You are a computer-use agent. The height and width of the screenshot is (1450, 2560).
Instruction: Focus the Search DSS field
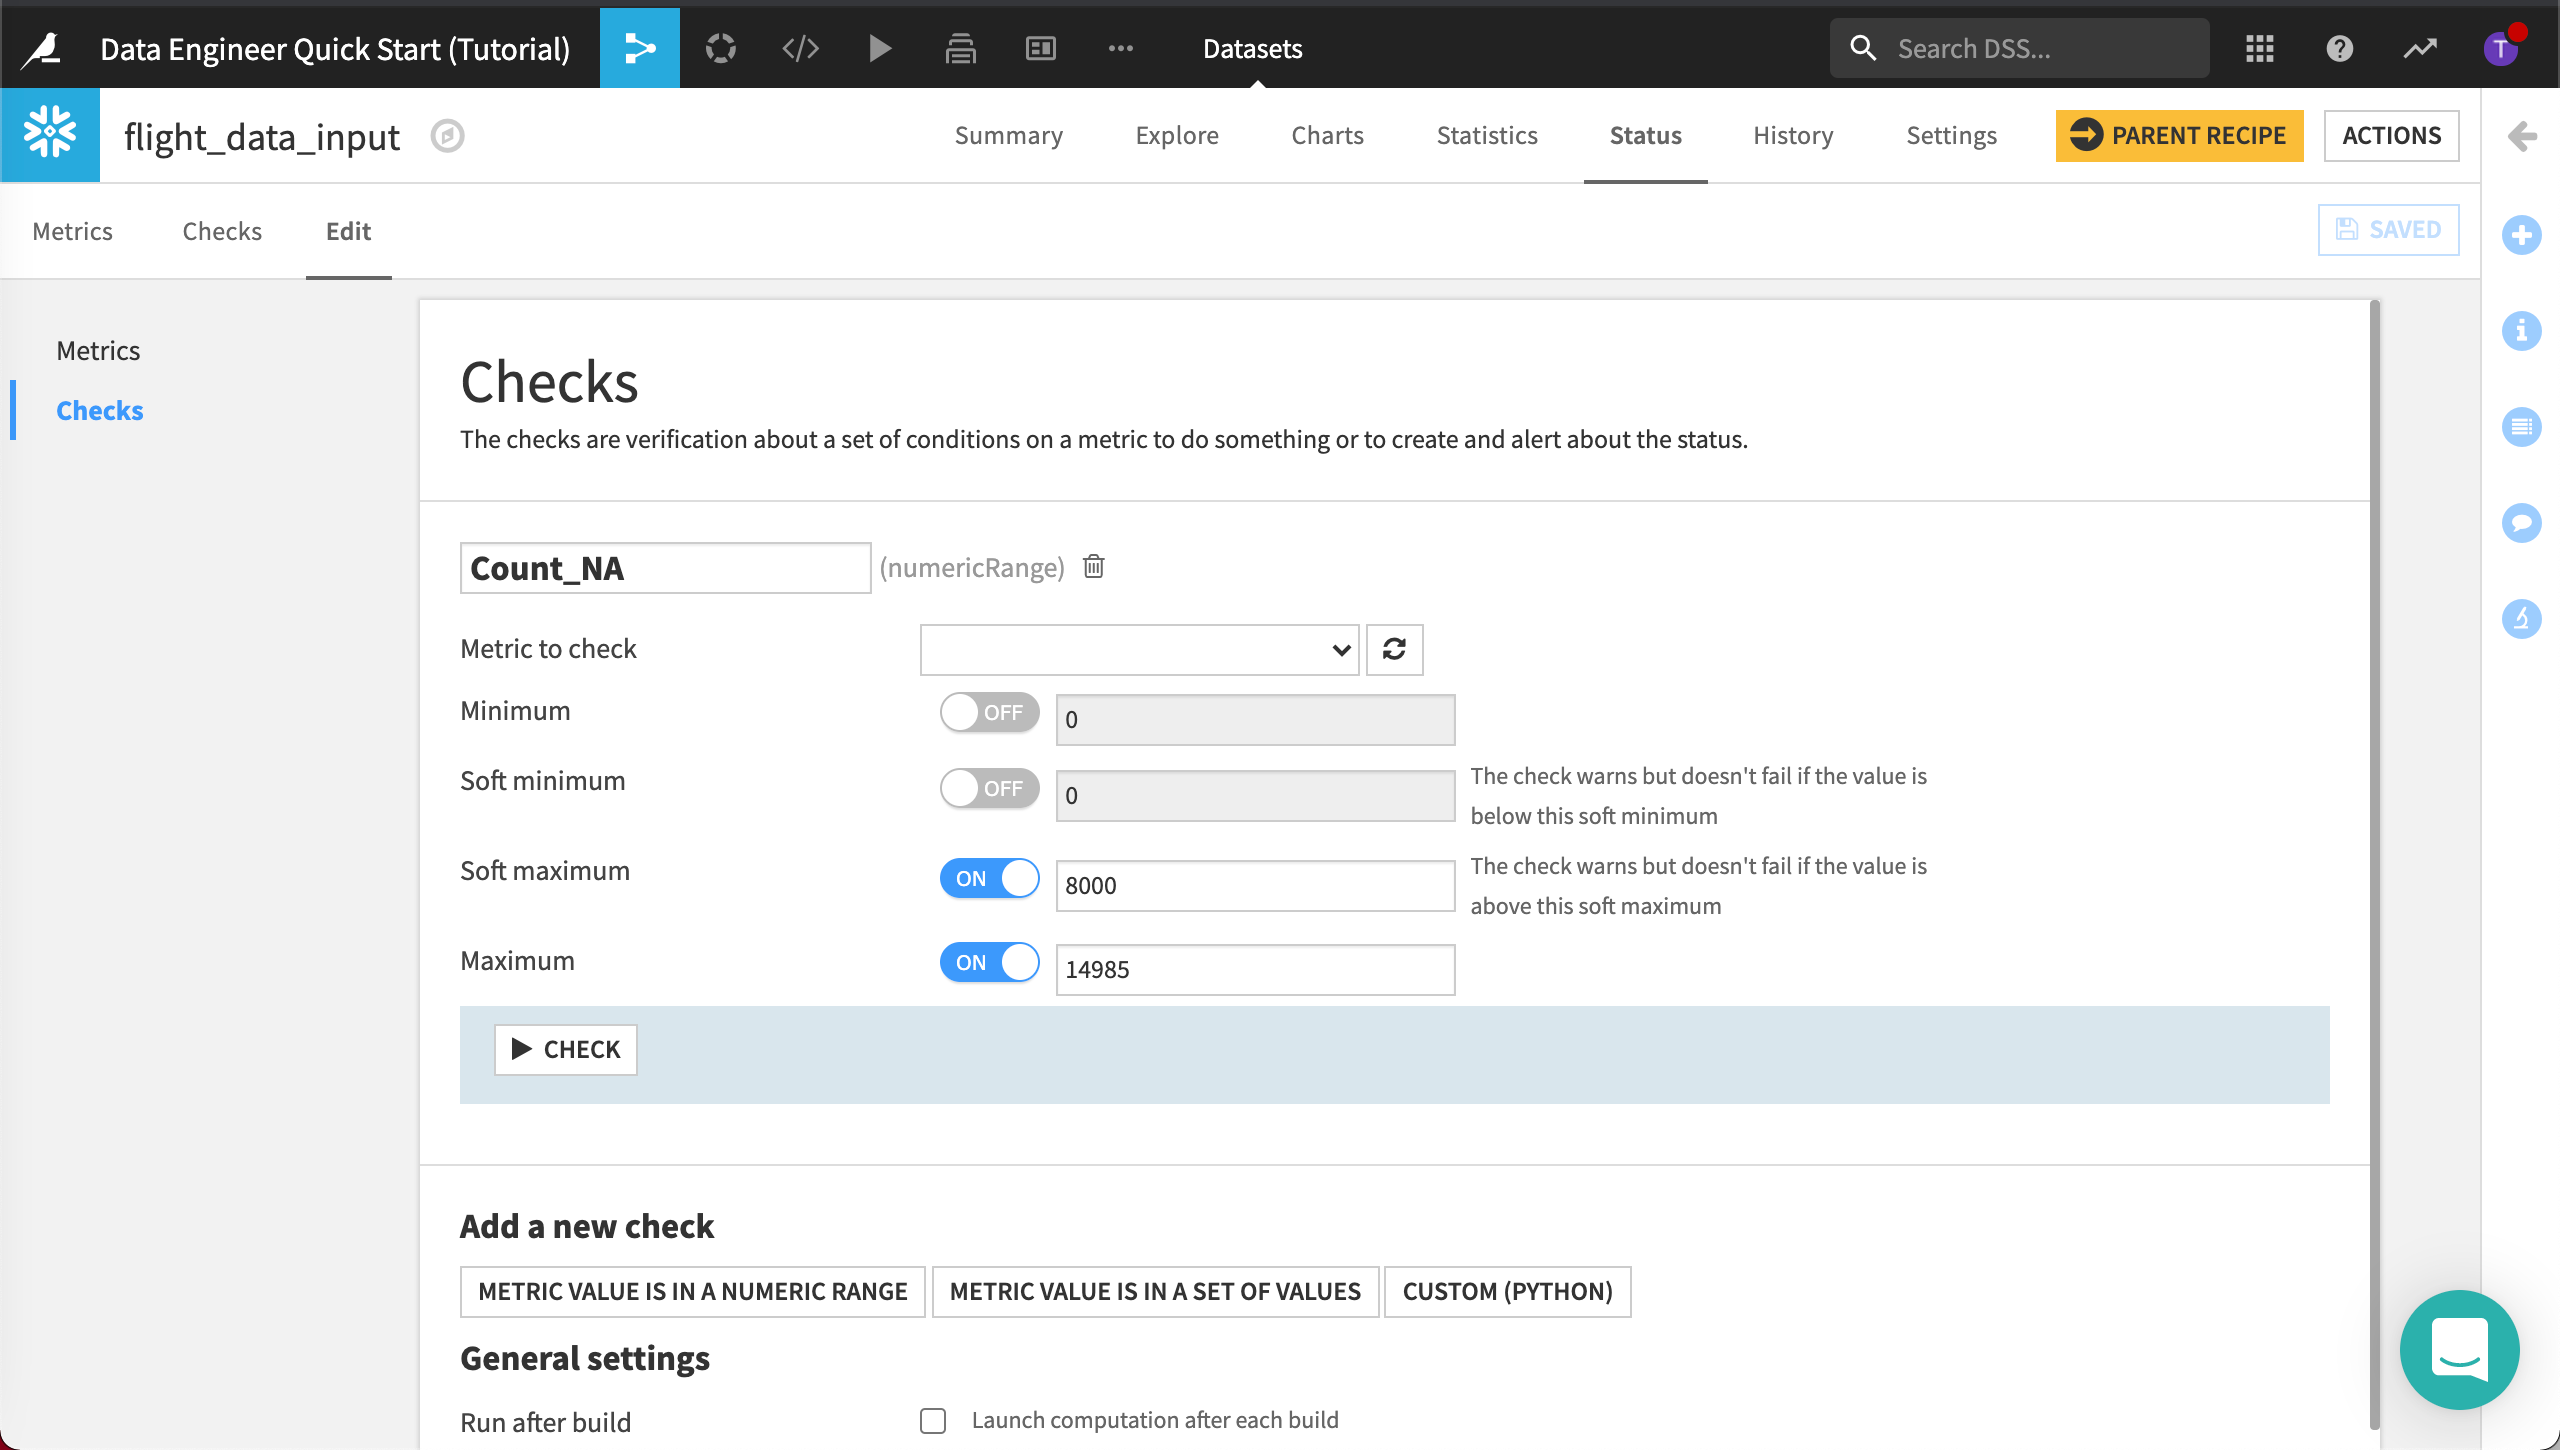(2020, 48)
